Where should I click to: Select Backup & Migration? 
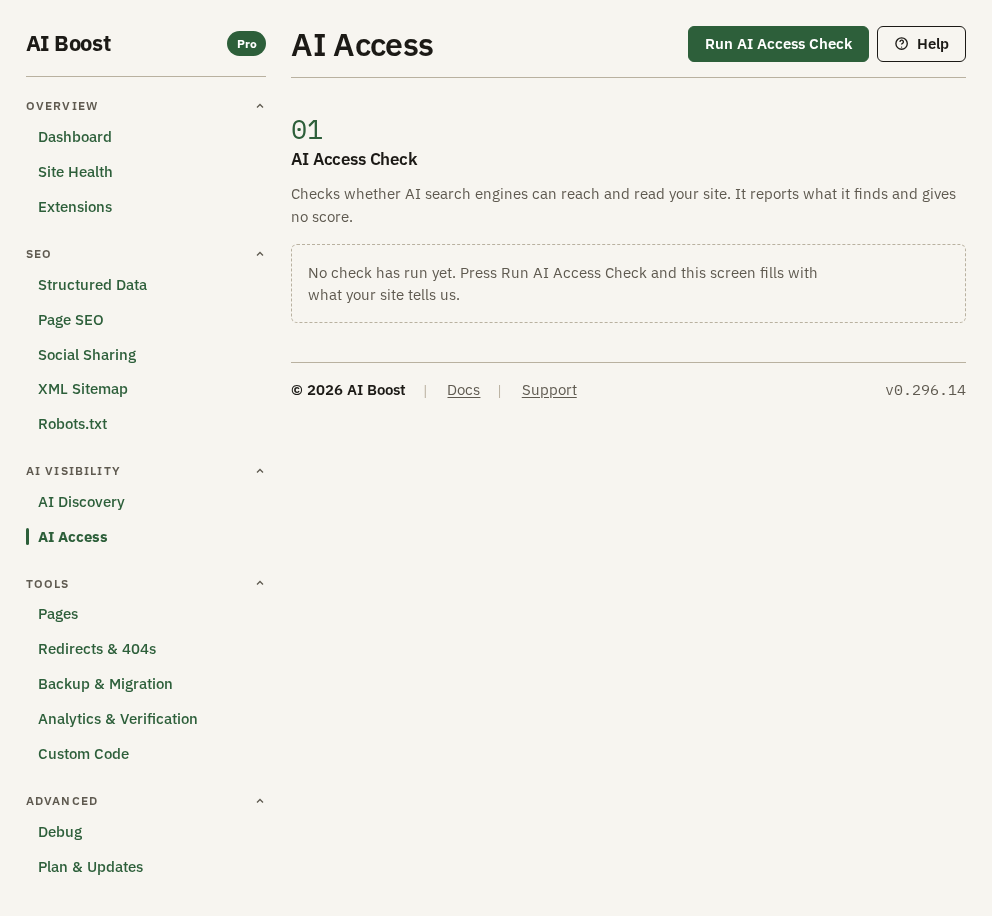tap(105, 684)
